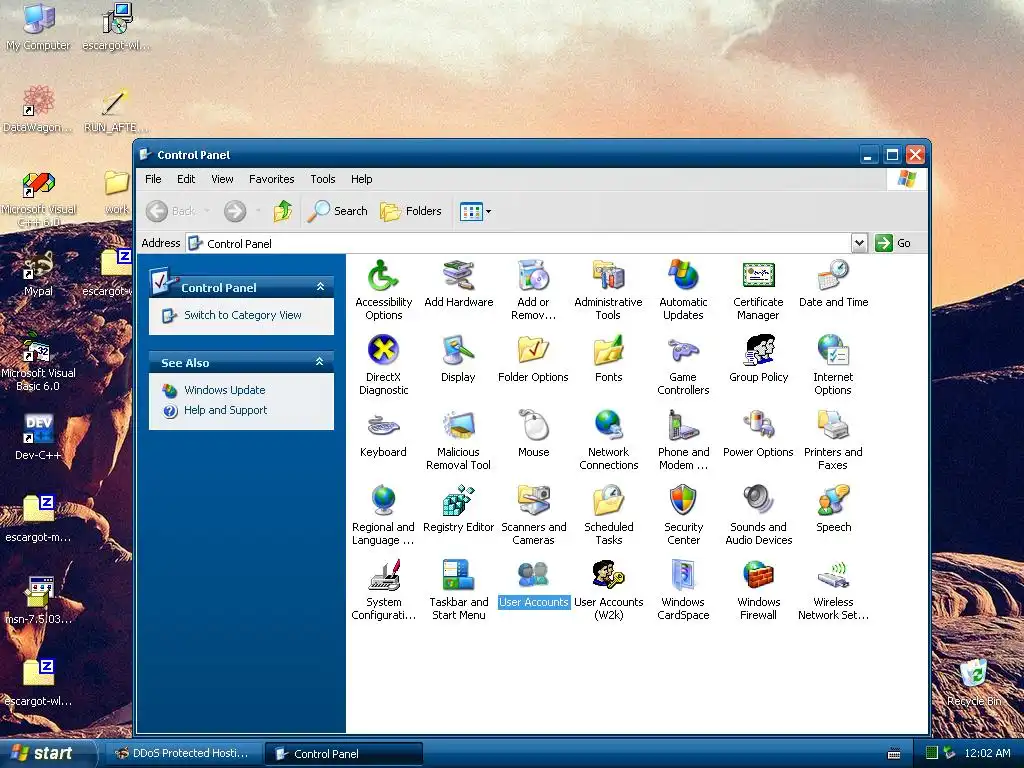Open the Edit menu

pos(186,179)
